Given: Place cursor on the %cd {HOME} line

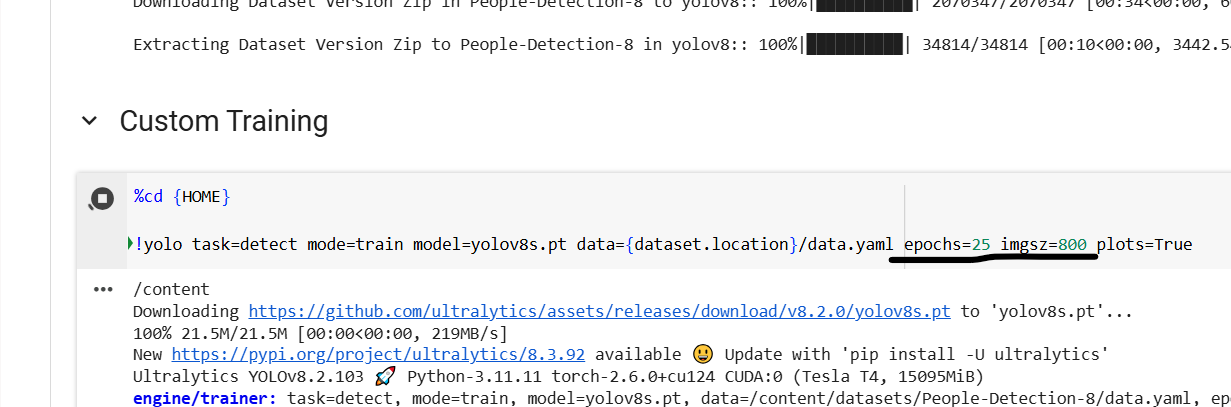Looking at the screenshot, I should point(182,197).
